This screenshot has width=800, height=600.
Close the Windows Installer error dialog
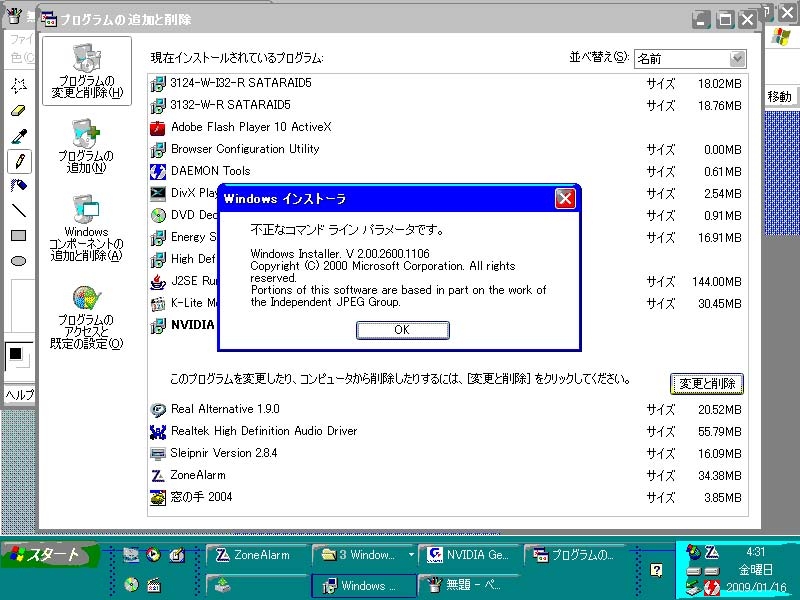coord(565,198)
